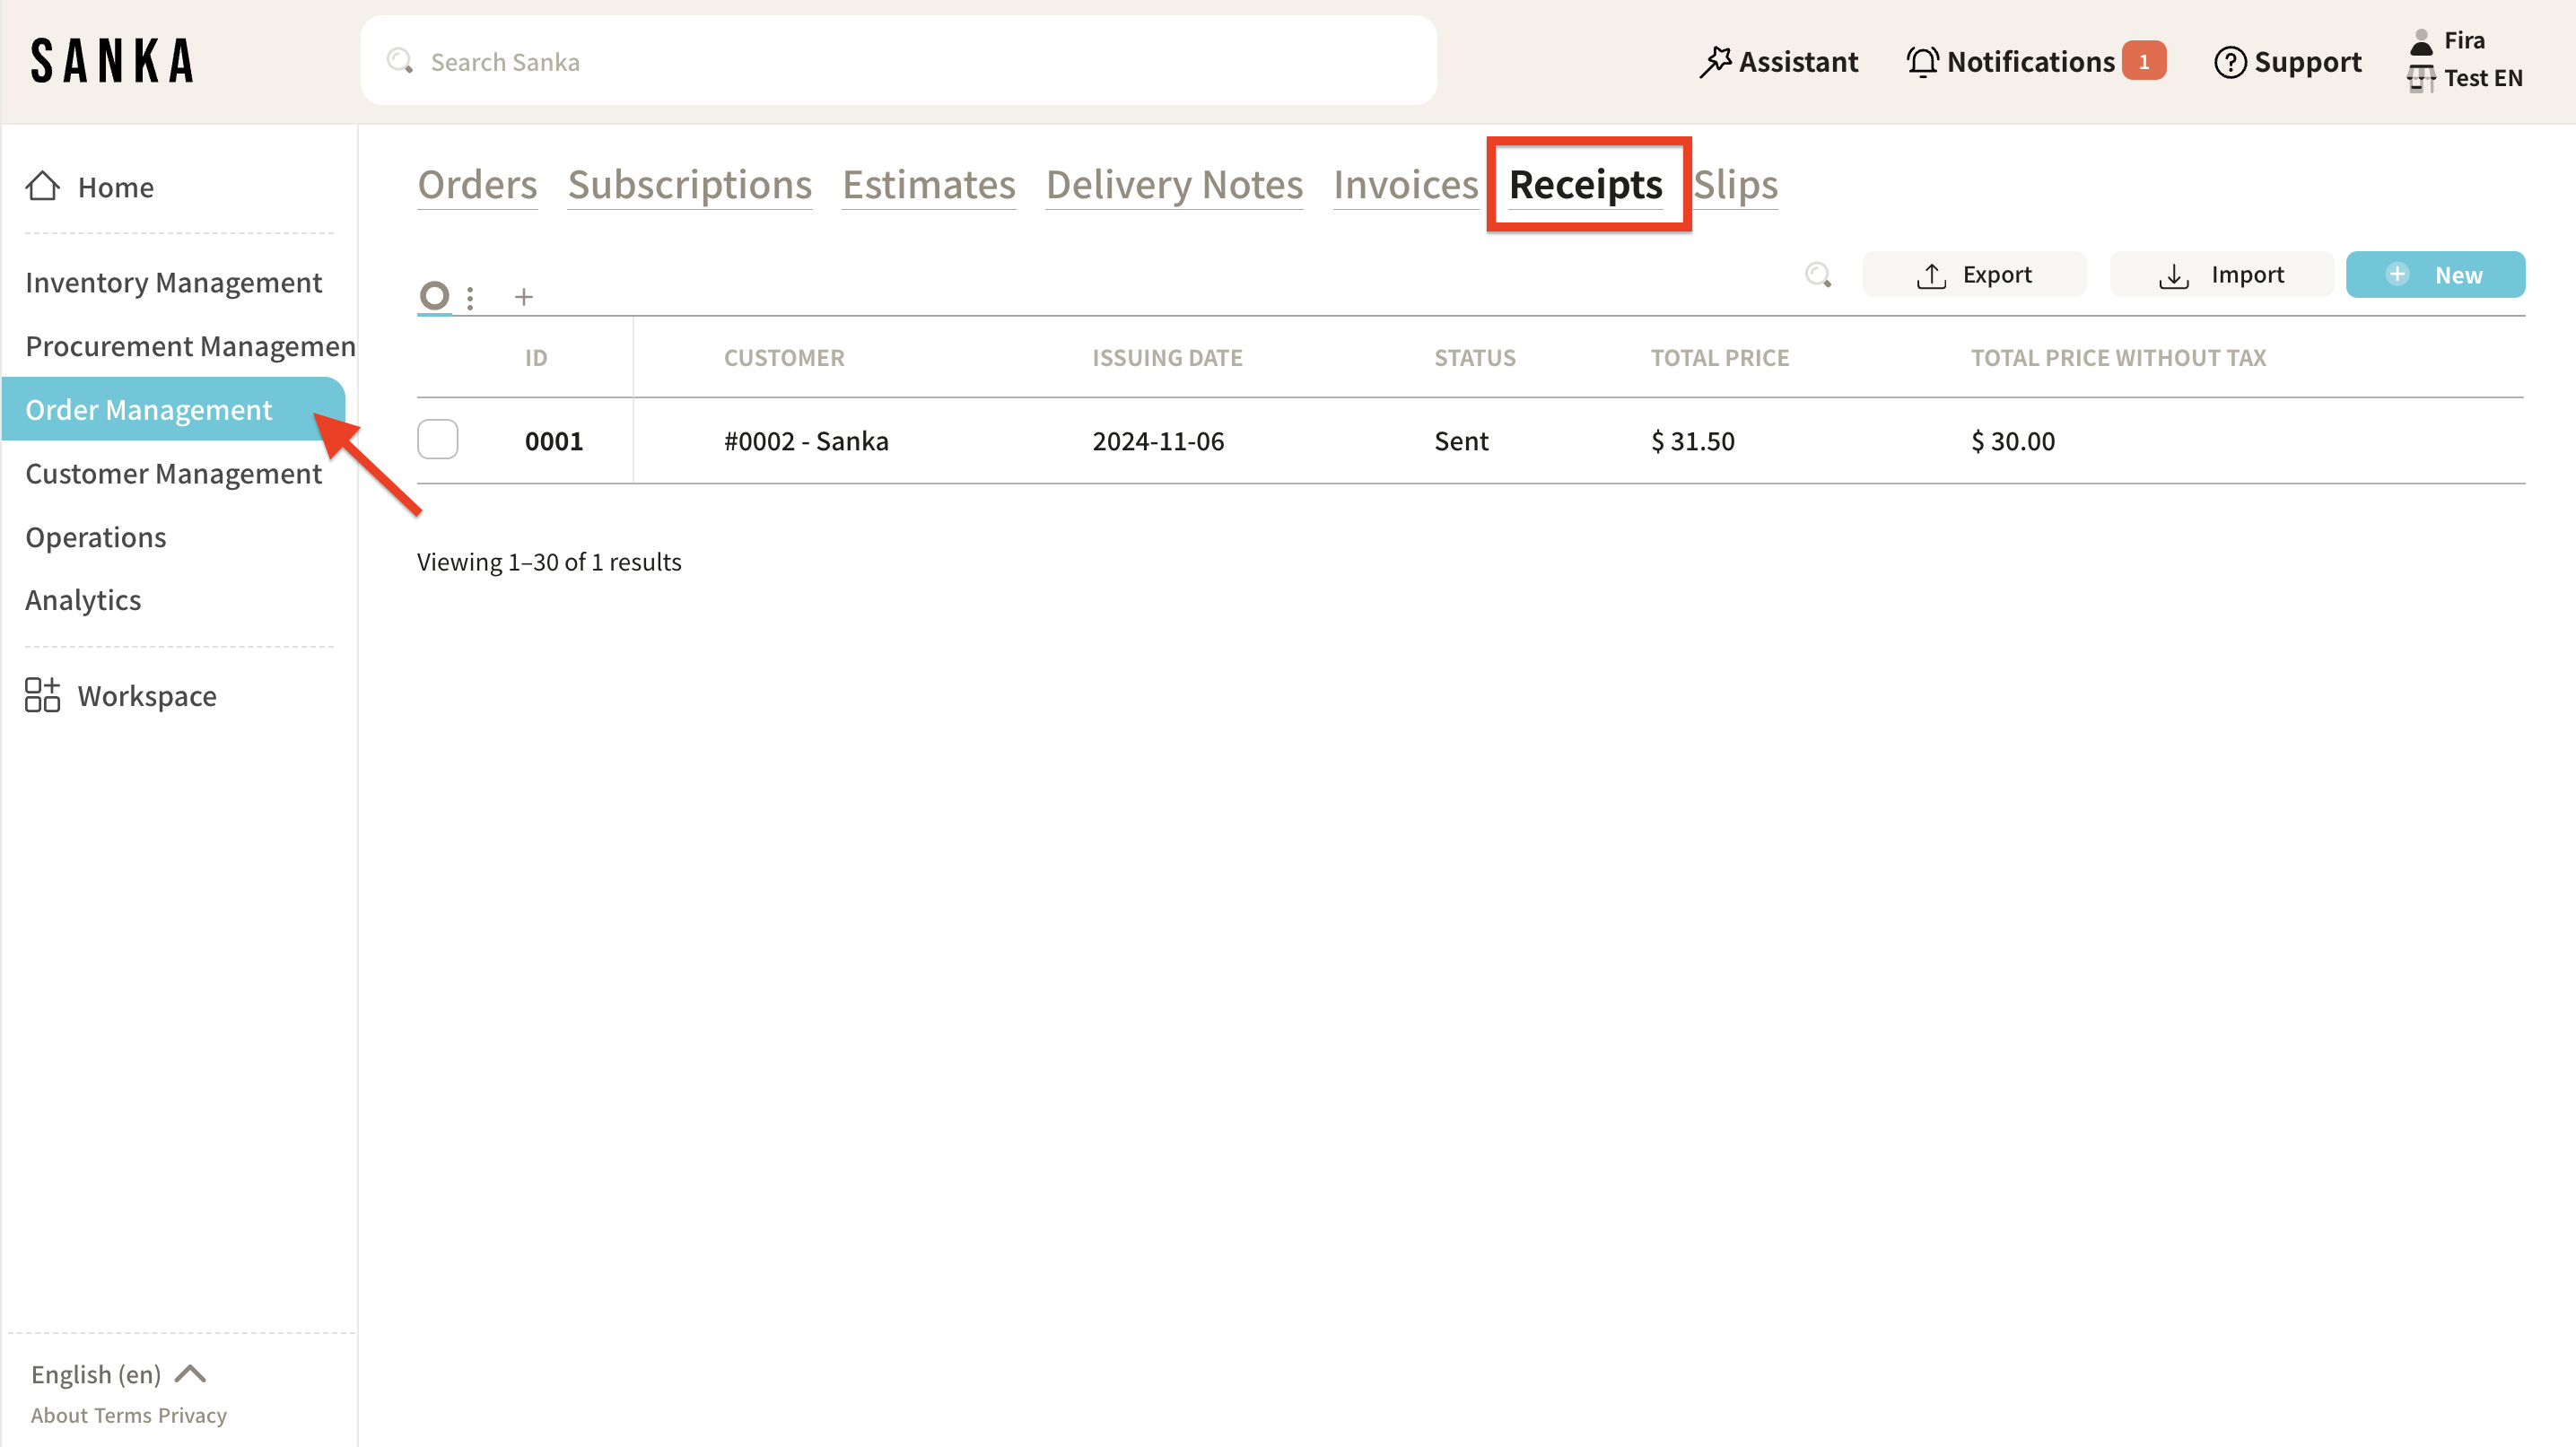Click the Workspace grid icon
This screenshot has height=1447, width=2576.
(42, 695)
